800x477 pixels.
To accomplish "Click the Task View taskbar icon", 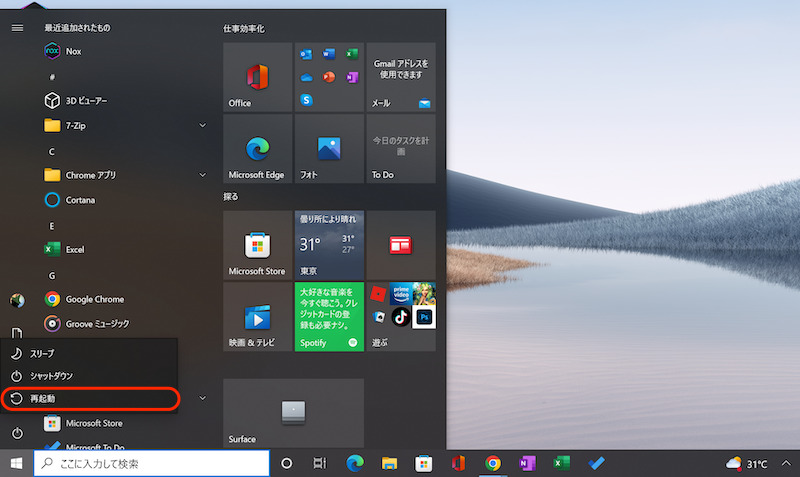I will pyautogui.click(x=319, y=463).
